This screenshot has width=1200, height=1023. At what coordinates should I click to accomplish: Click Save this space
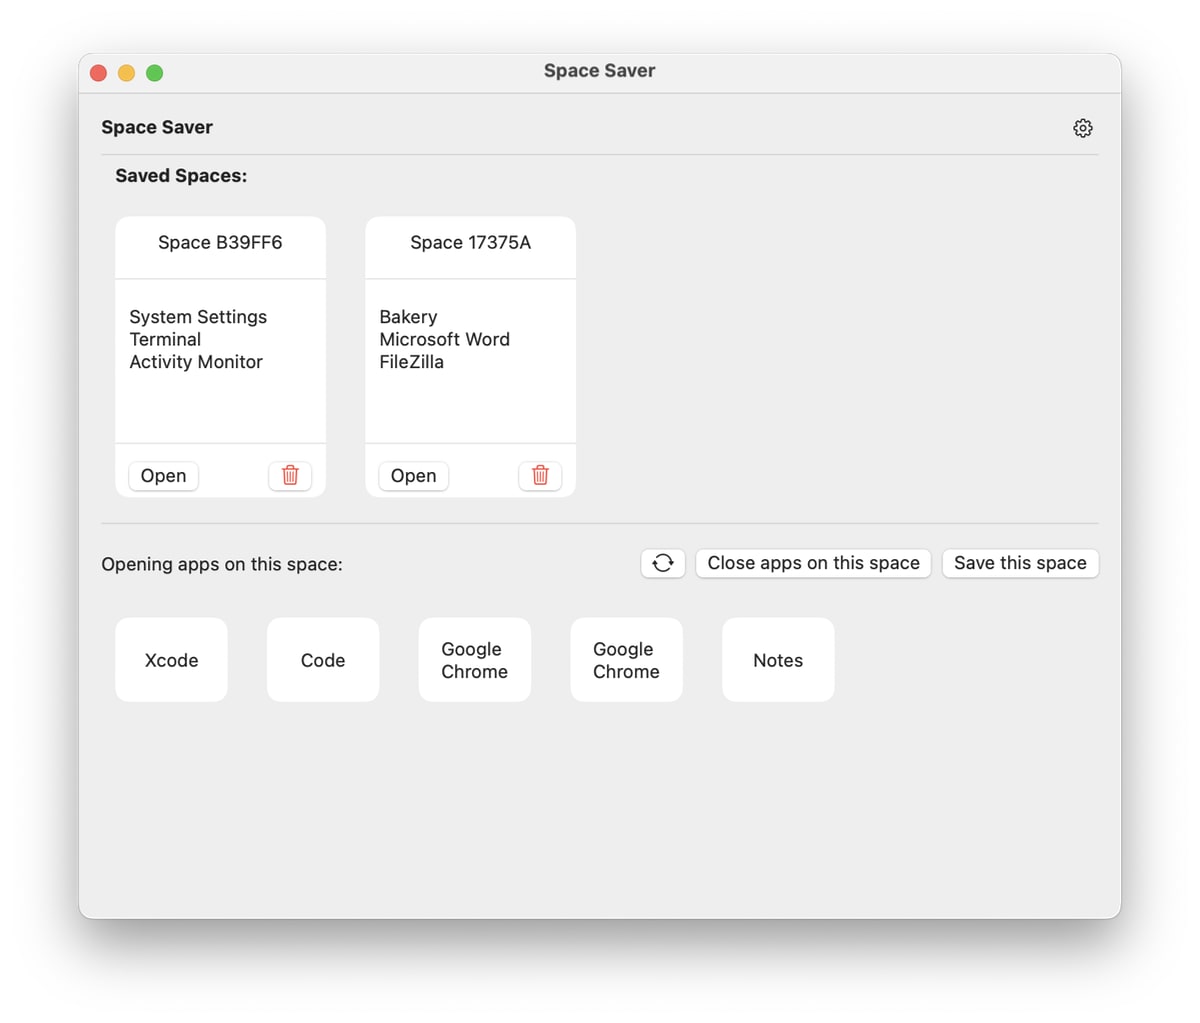click(1020, 563)
